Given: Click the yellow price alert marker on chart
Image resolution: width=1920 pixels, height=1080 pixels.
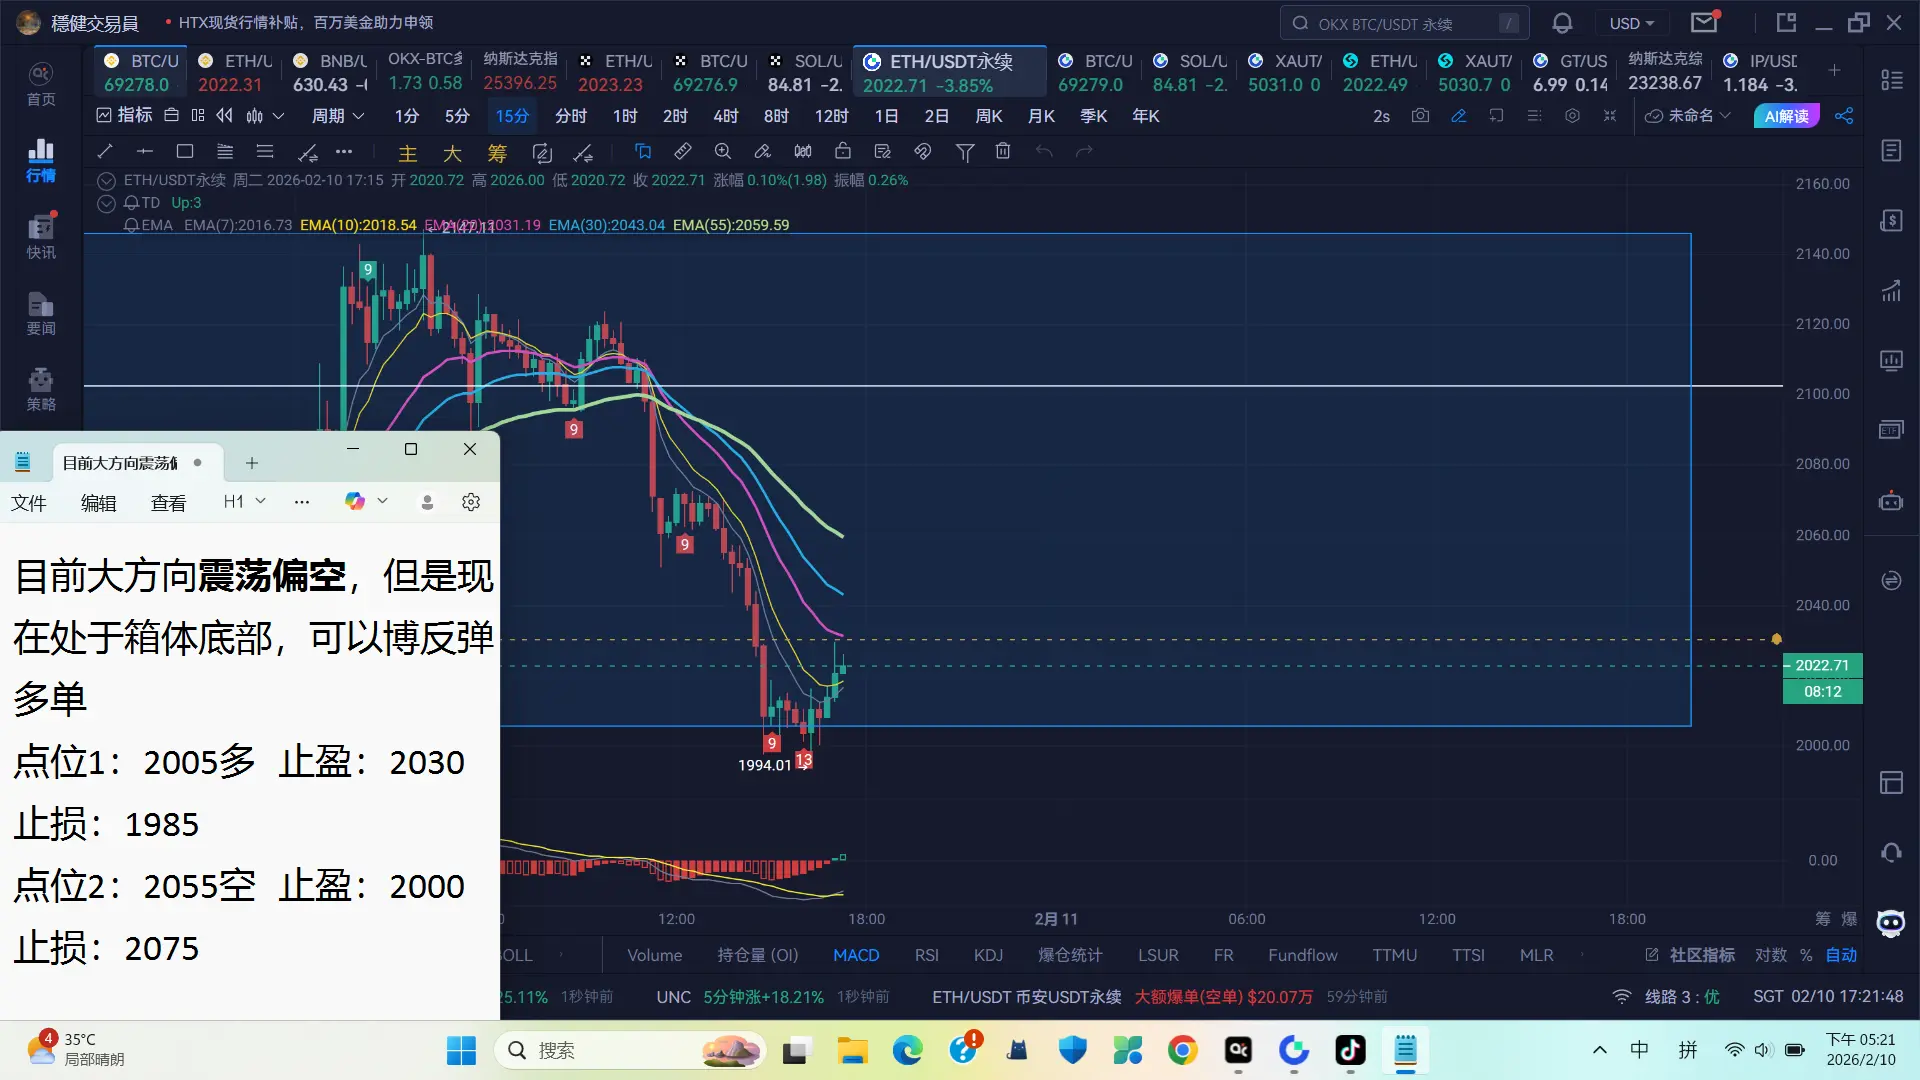Looking at the screenshot, I should [1776, 639].
